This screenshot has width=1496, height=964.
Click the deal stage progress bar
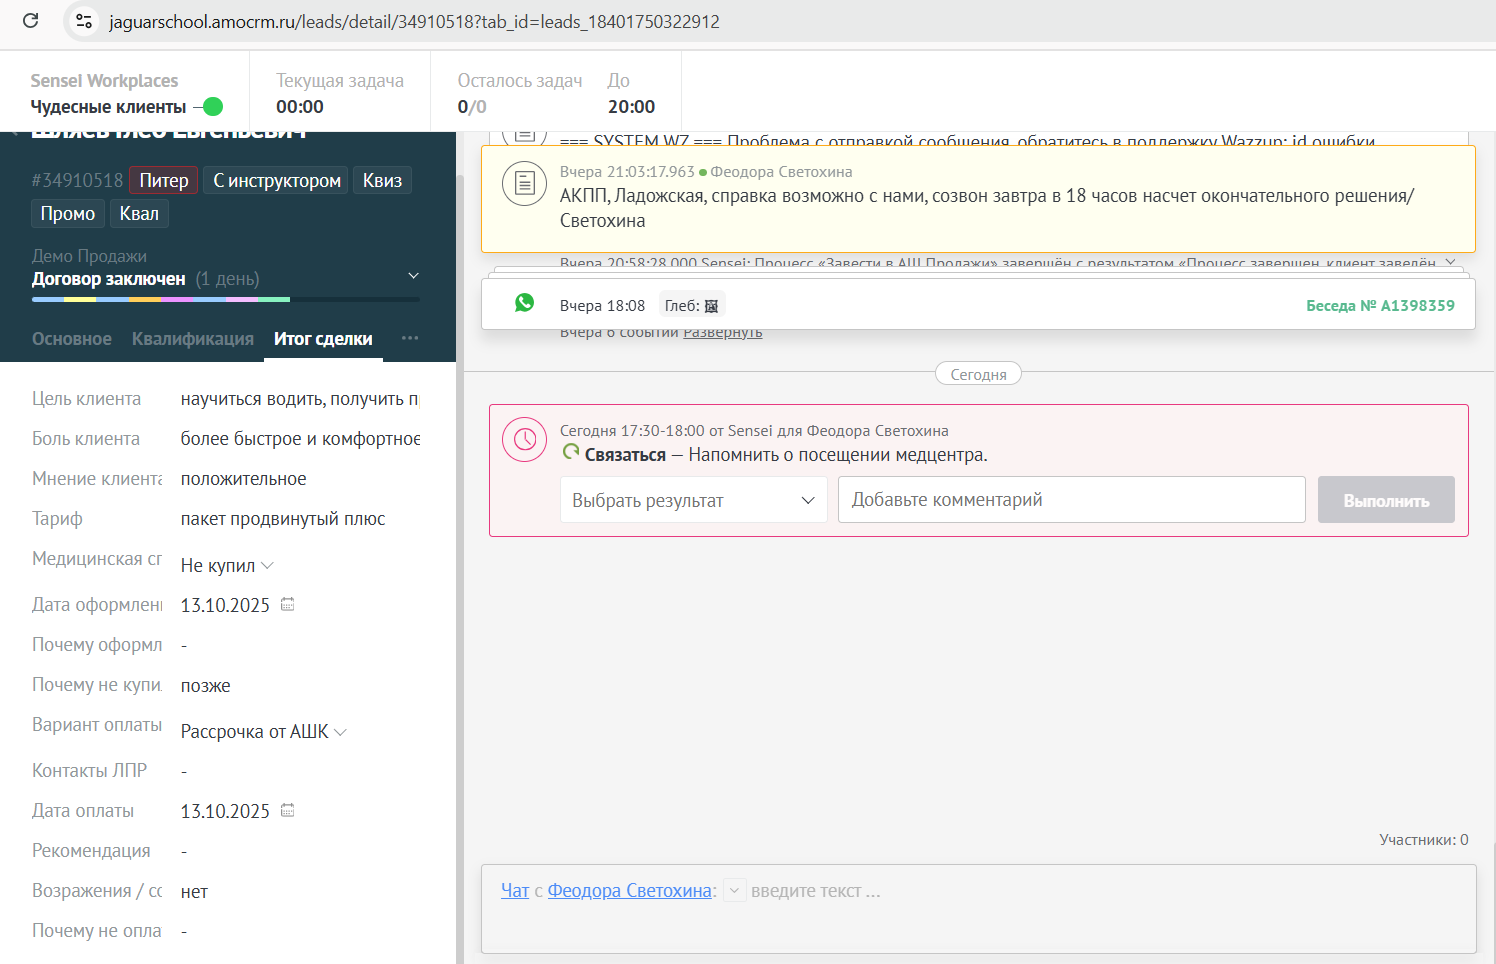pyautogui.click(x=225, y=299)
